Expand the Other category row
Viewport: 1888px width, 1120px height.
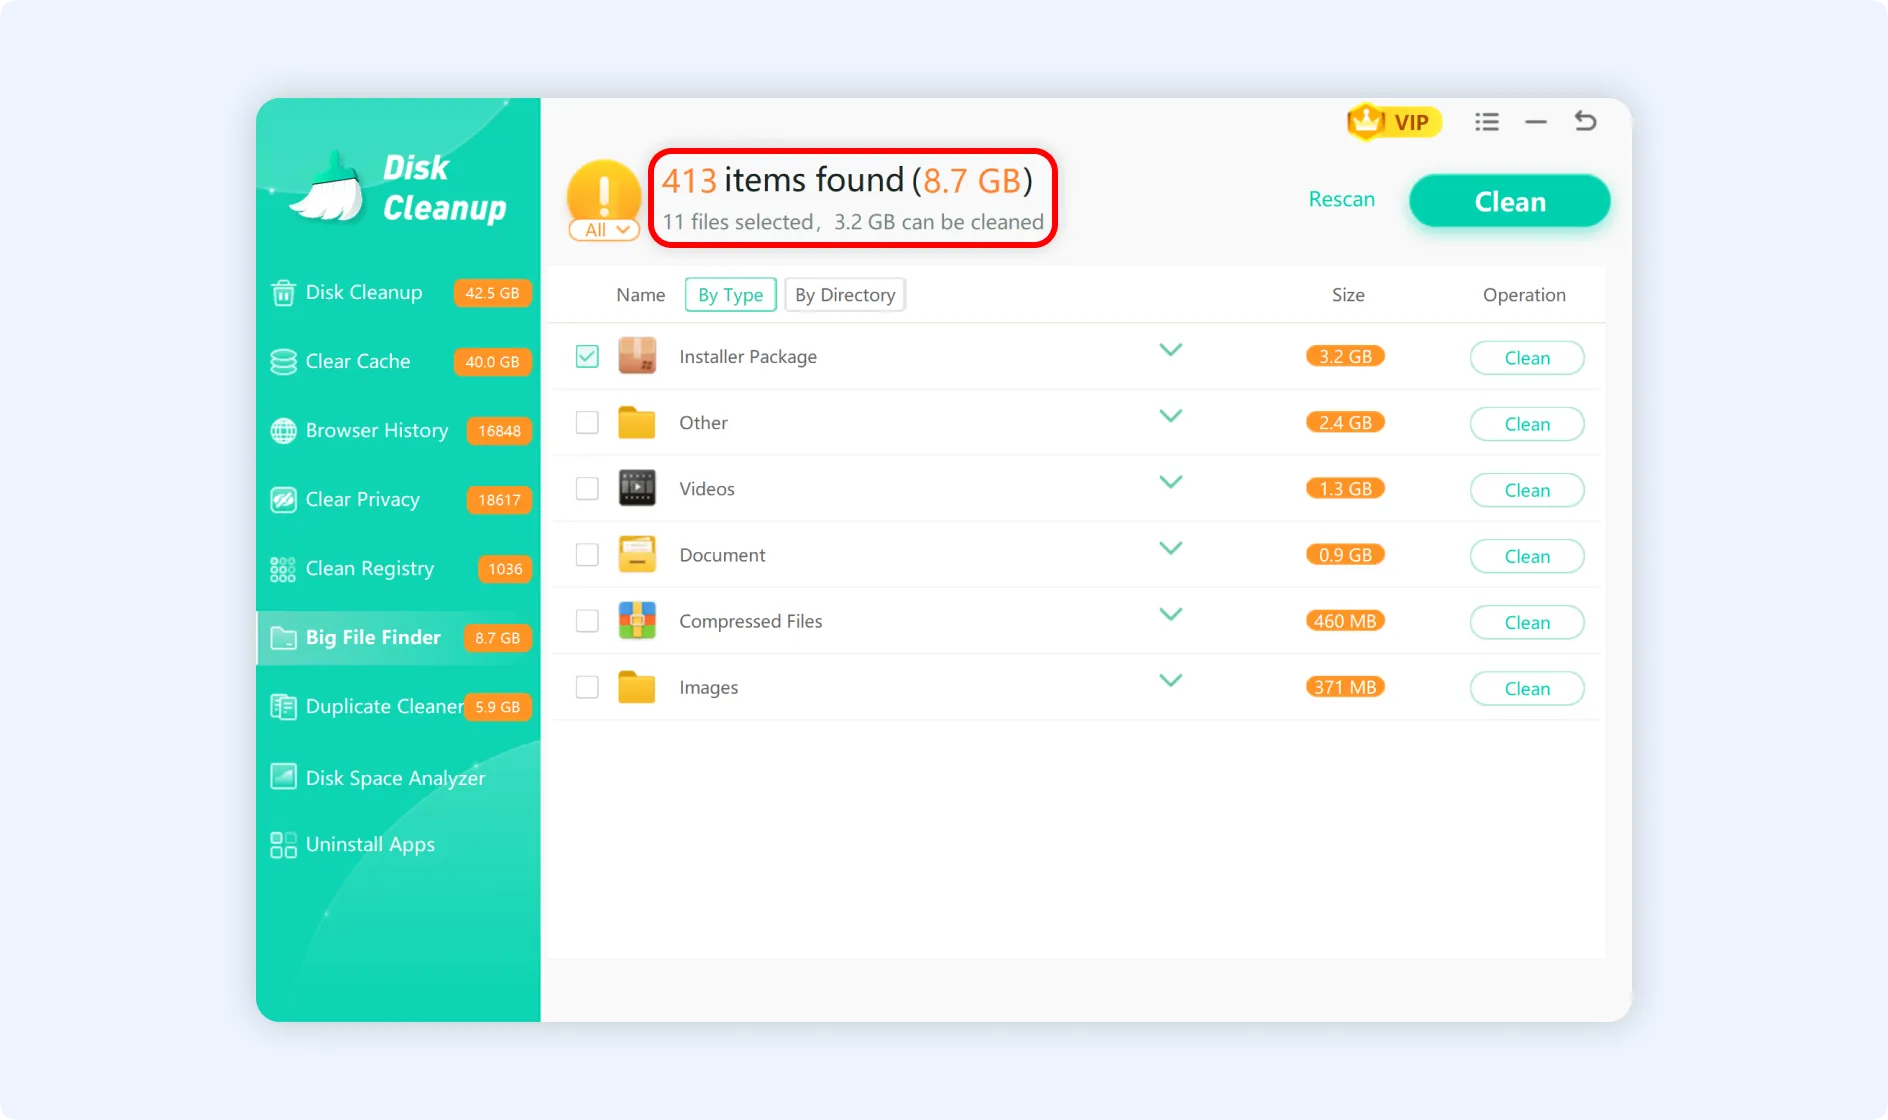tap(1170, 416)
